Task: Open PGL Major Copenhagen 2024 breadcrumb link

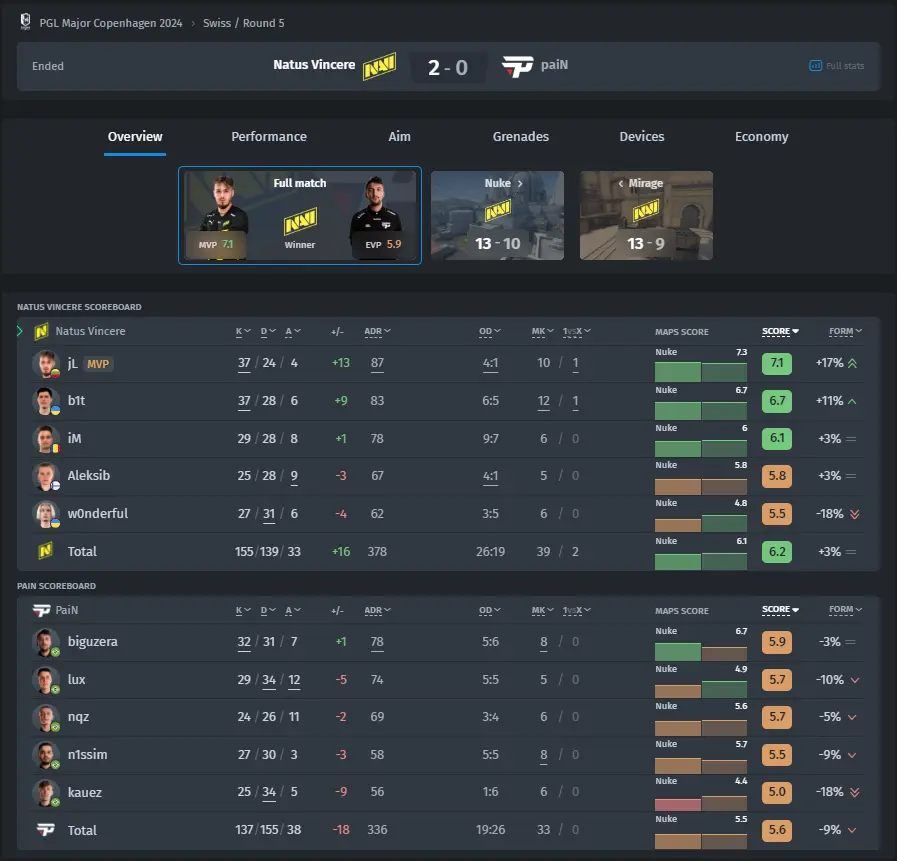Action: tap(110, 23)
